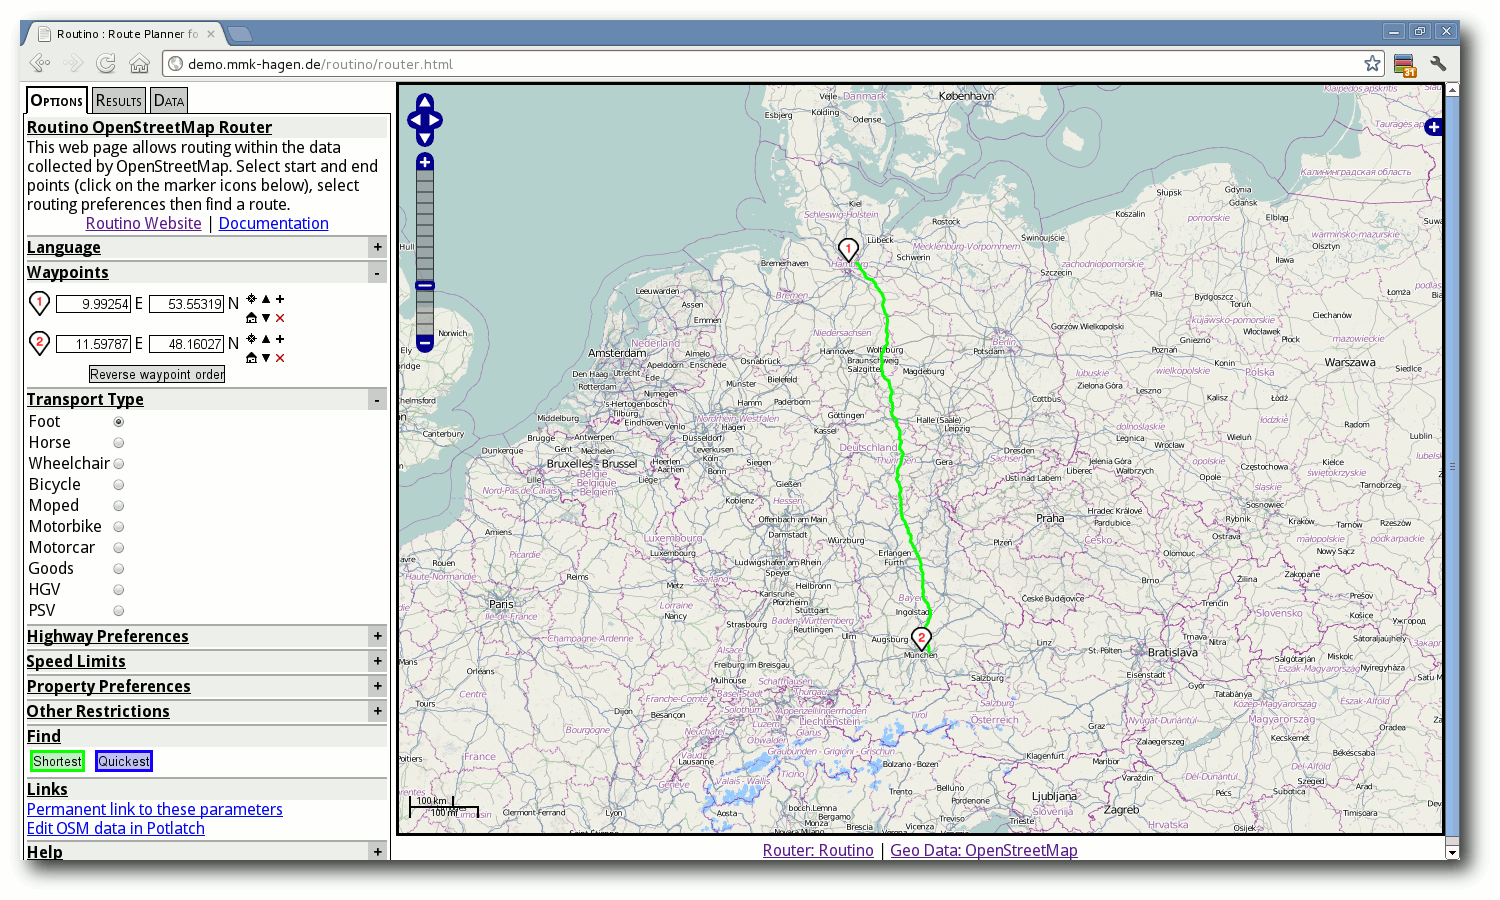The height and width of the screenshot is (900, 1500).
Task: Move waypoint 1 up with arrow icon
Action: point(266,298)
